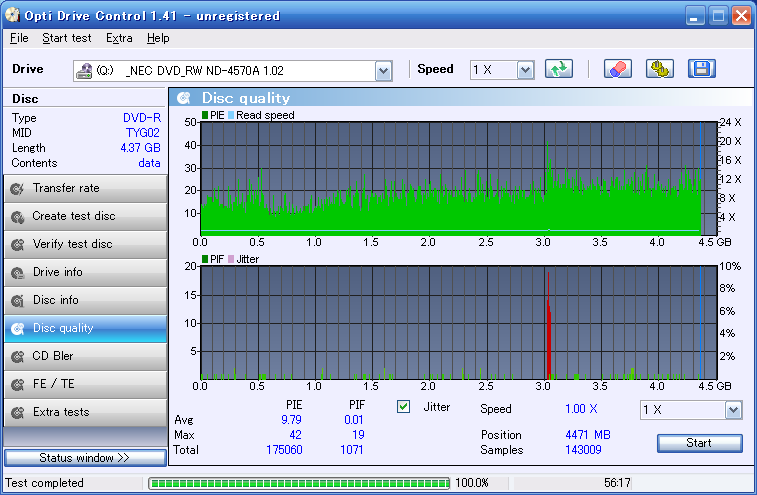Click the green test progress bar
This screenshot has height=495, width=757.
299,483
